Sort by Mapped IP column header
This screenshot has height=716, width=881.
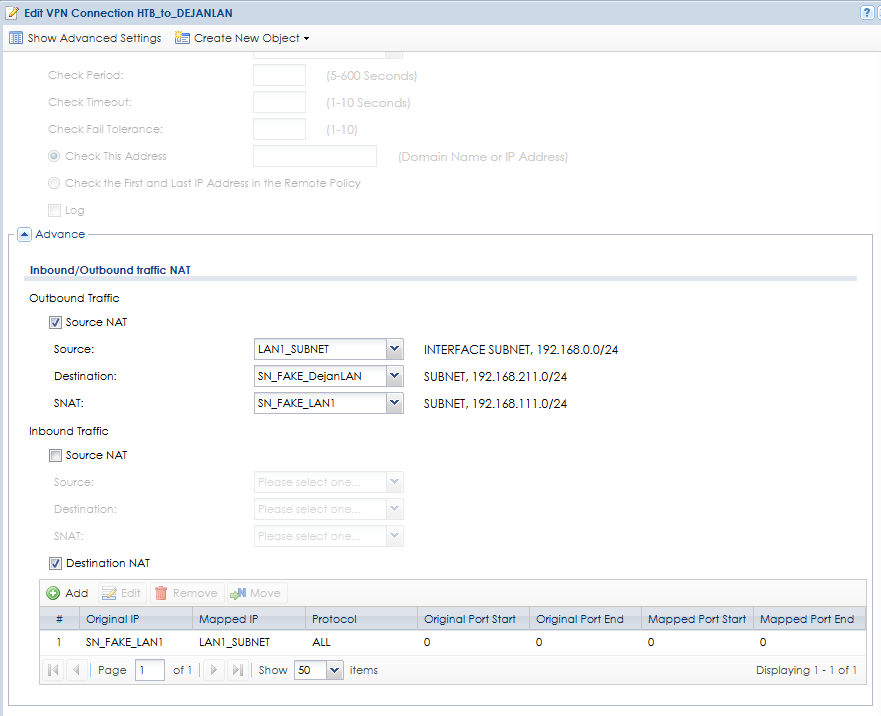pos(249,619)
